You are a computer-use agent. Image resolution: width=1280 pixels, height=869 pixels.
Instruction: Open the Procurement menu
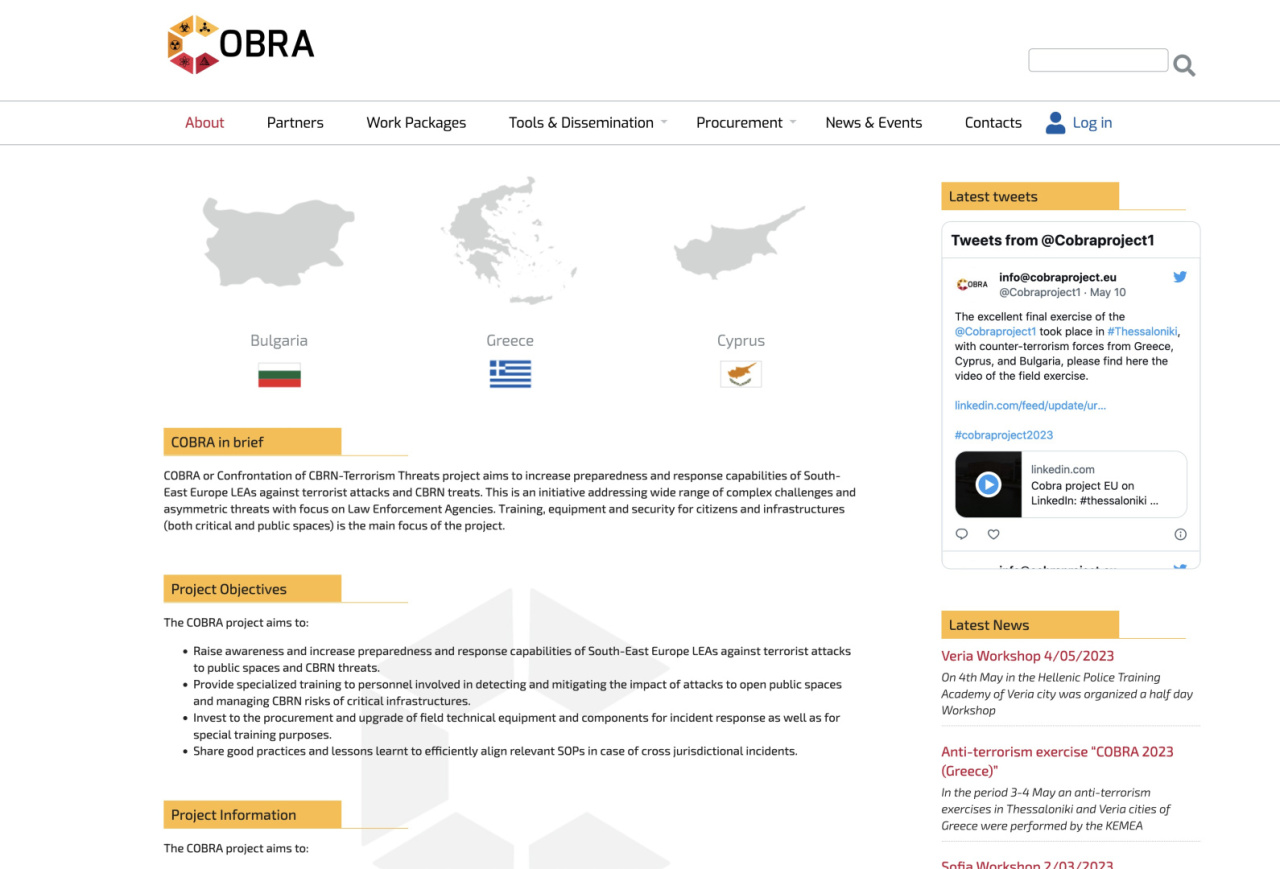tap(739, 123)
